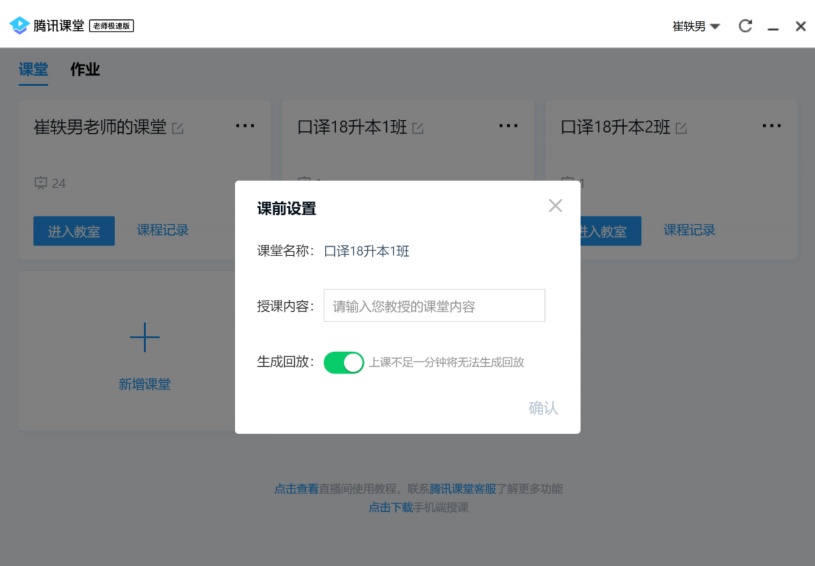The height and width of the screenshot is (566, 815).
Task: Open the 腾讯课堂客服 link
Action: [x=463, y=489]
